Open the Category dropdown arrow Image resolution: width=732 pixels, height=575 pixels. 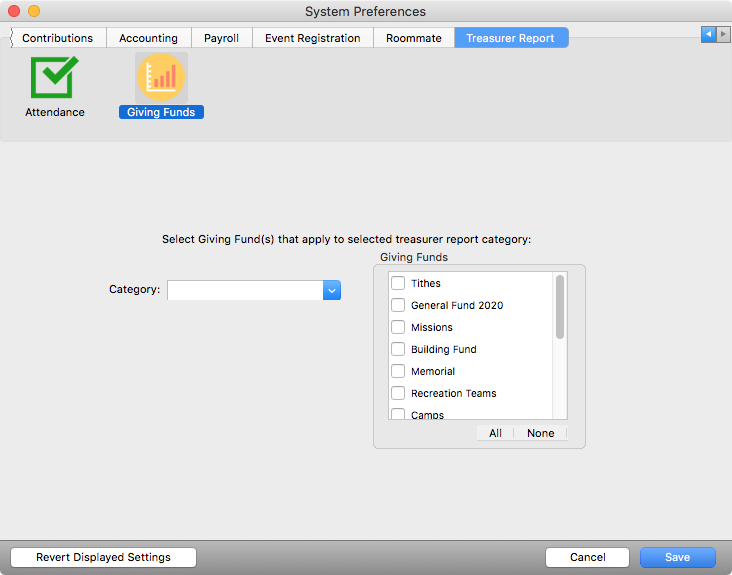[x=332, y=290]
